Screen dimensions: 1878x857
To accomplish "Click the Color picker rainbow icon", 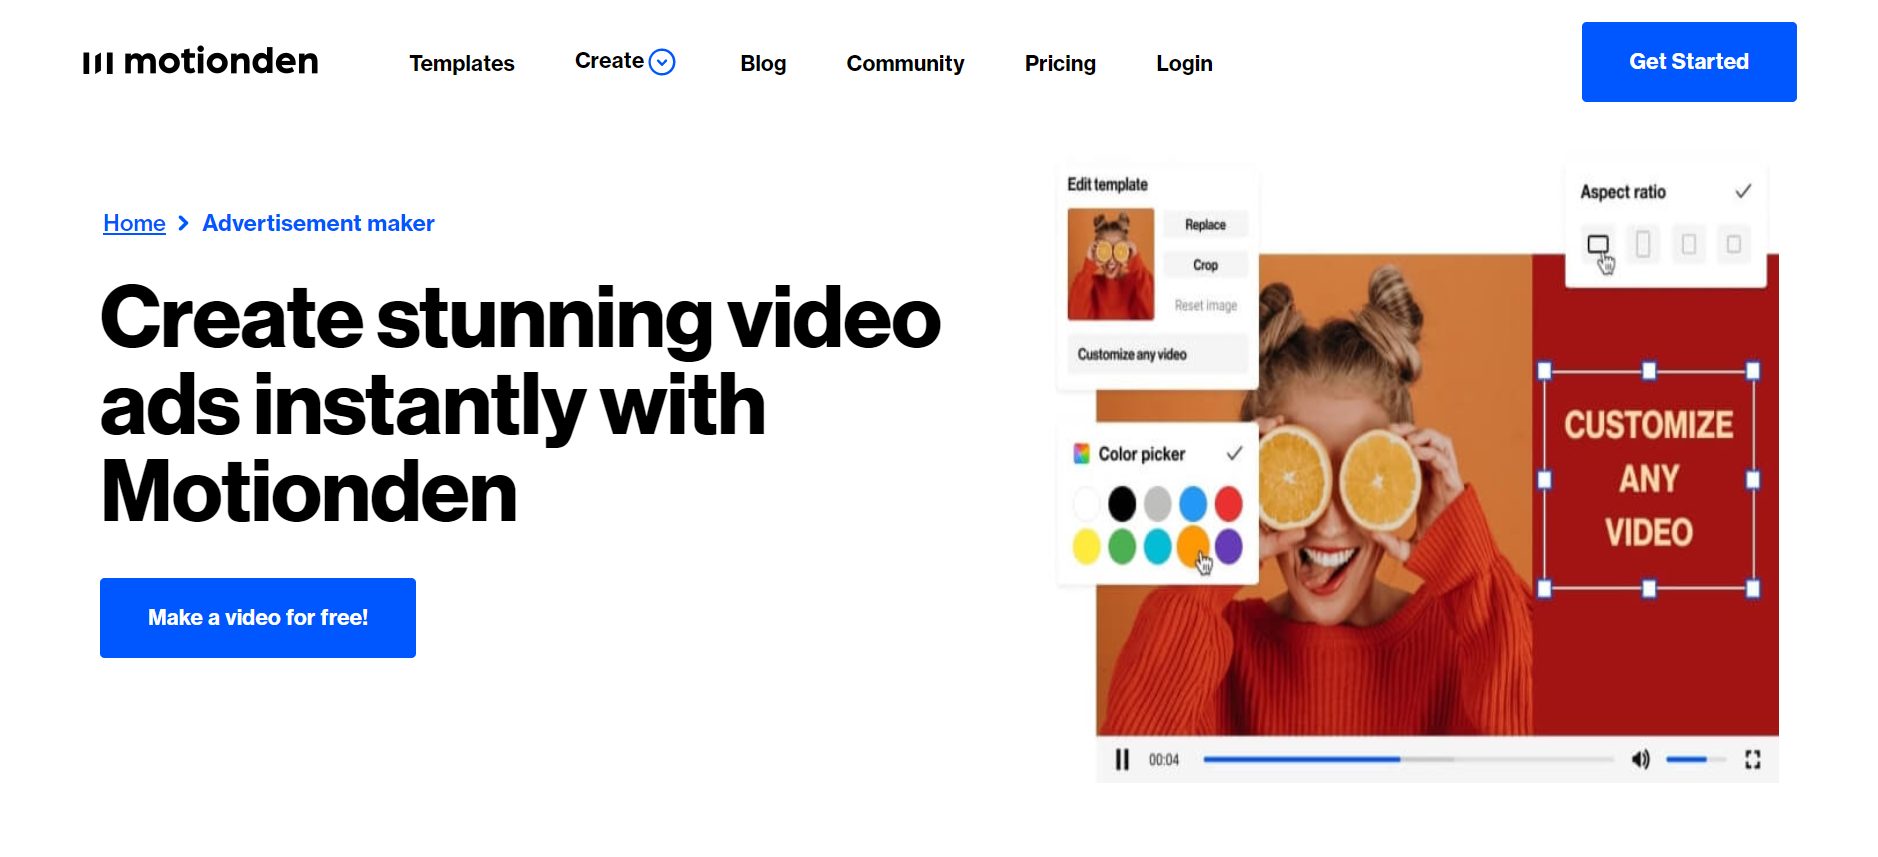I will tap(1081, 454).
